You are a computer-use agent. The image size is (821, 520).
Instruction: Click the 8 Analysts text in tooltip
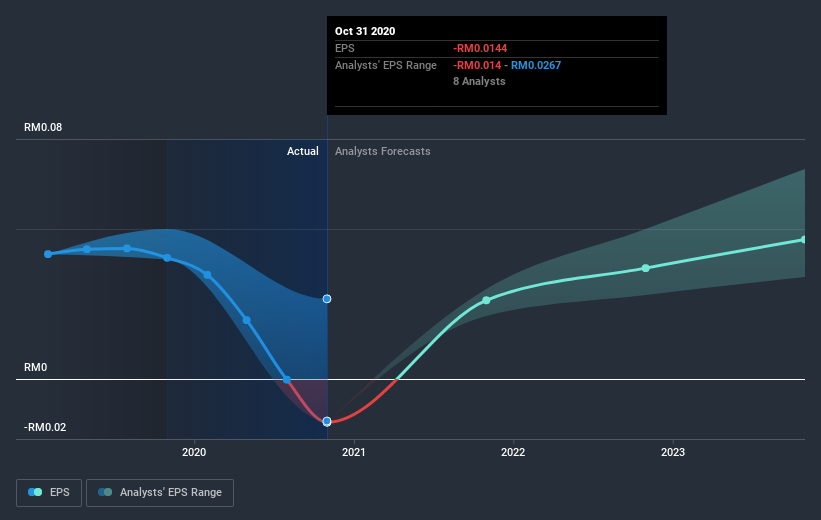(x=479, y=81)
